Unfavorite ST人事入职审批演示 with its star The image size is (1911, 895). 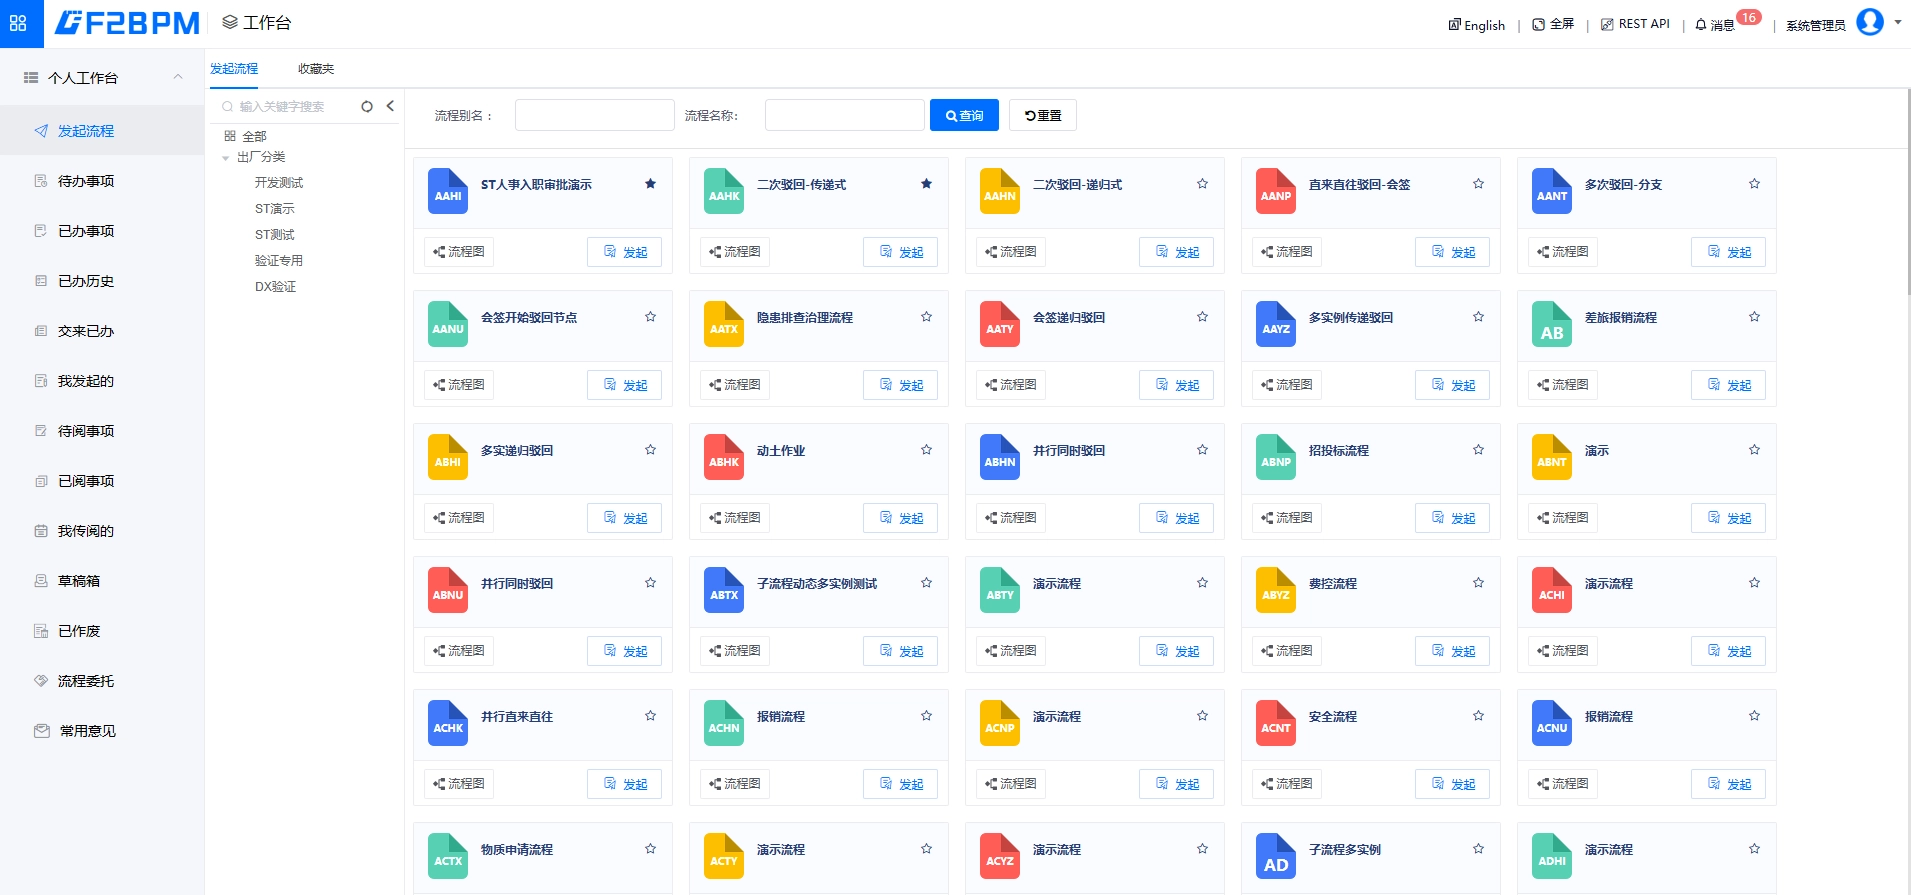pyautogui.click(x=651, y=184)
